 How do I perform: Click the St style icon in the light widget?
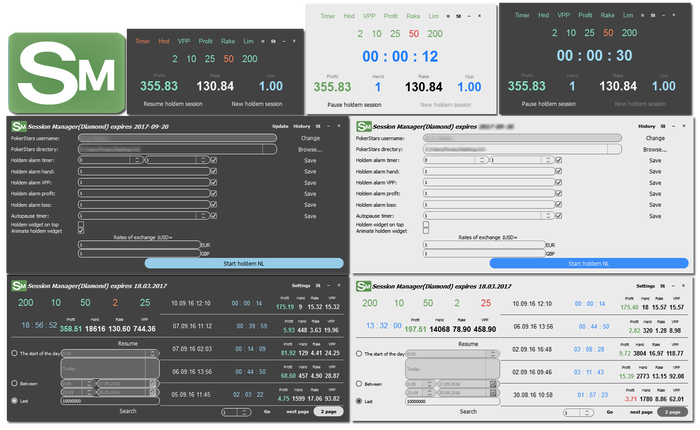(x=458, y=16)
